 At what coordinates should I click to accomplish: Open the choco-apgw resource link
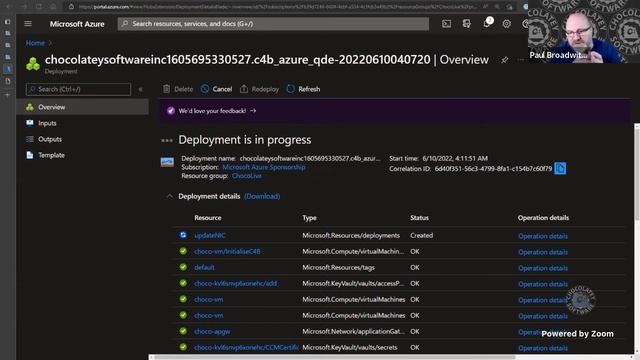click(212, 331)
